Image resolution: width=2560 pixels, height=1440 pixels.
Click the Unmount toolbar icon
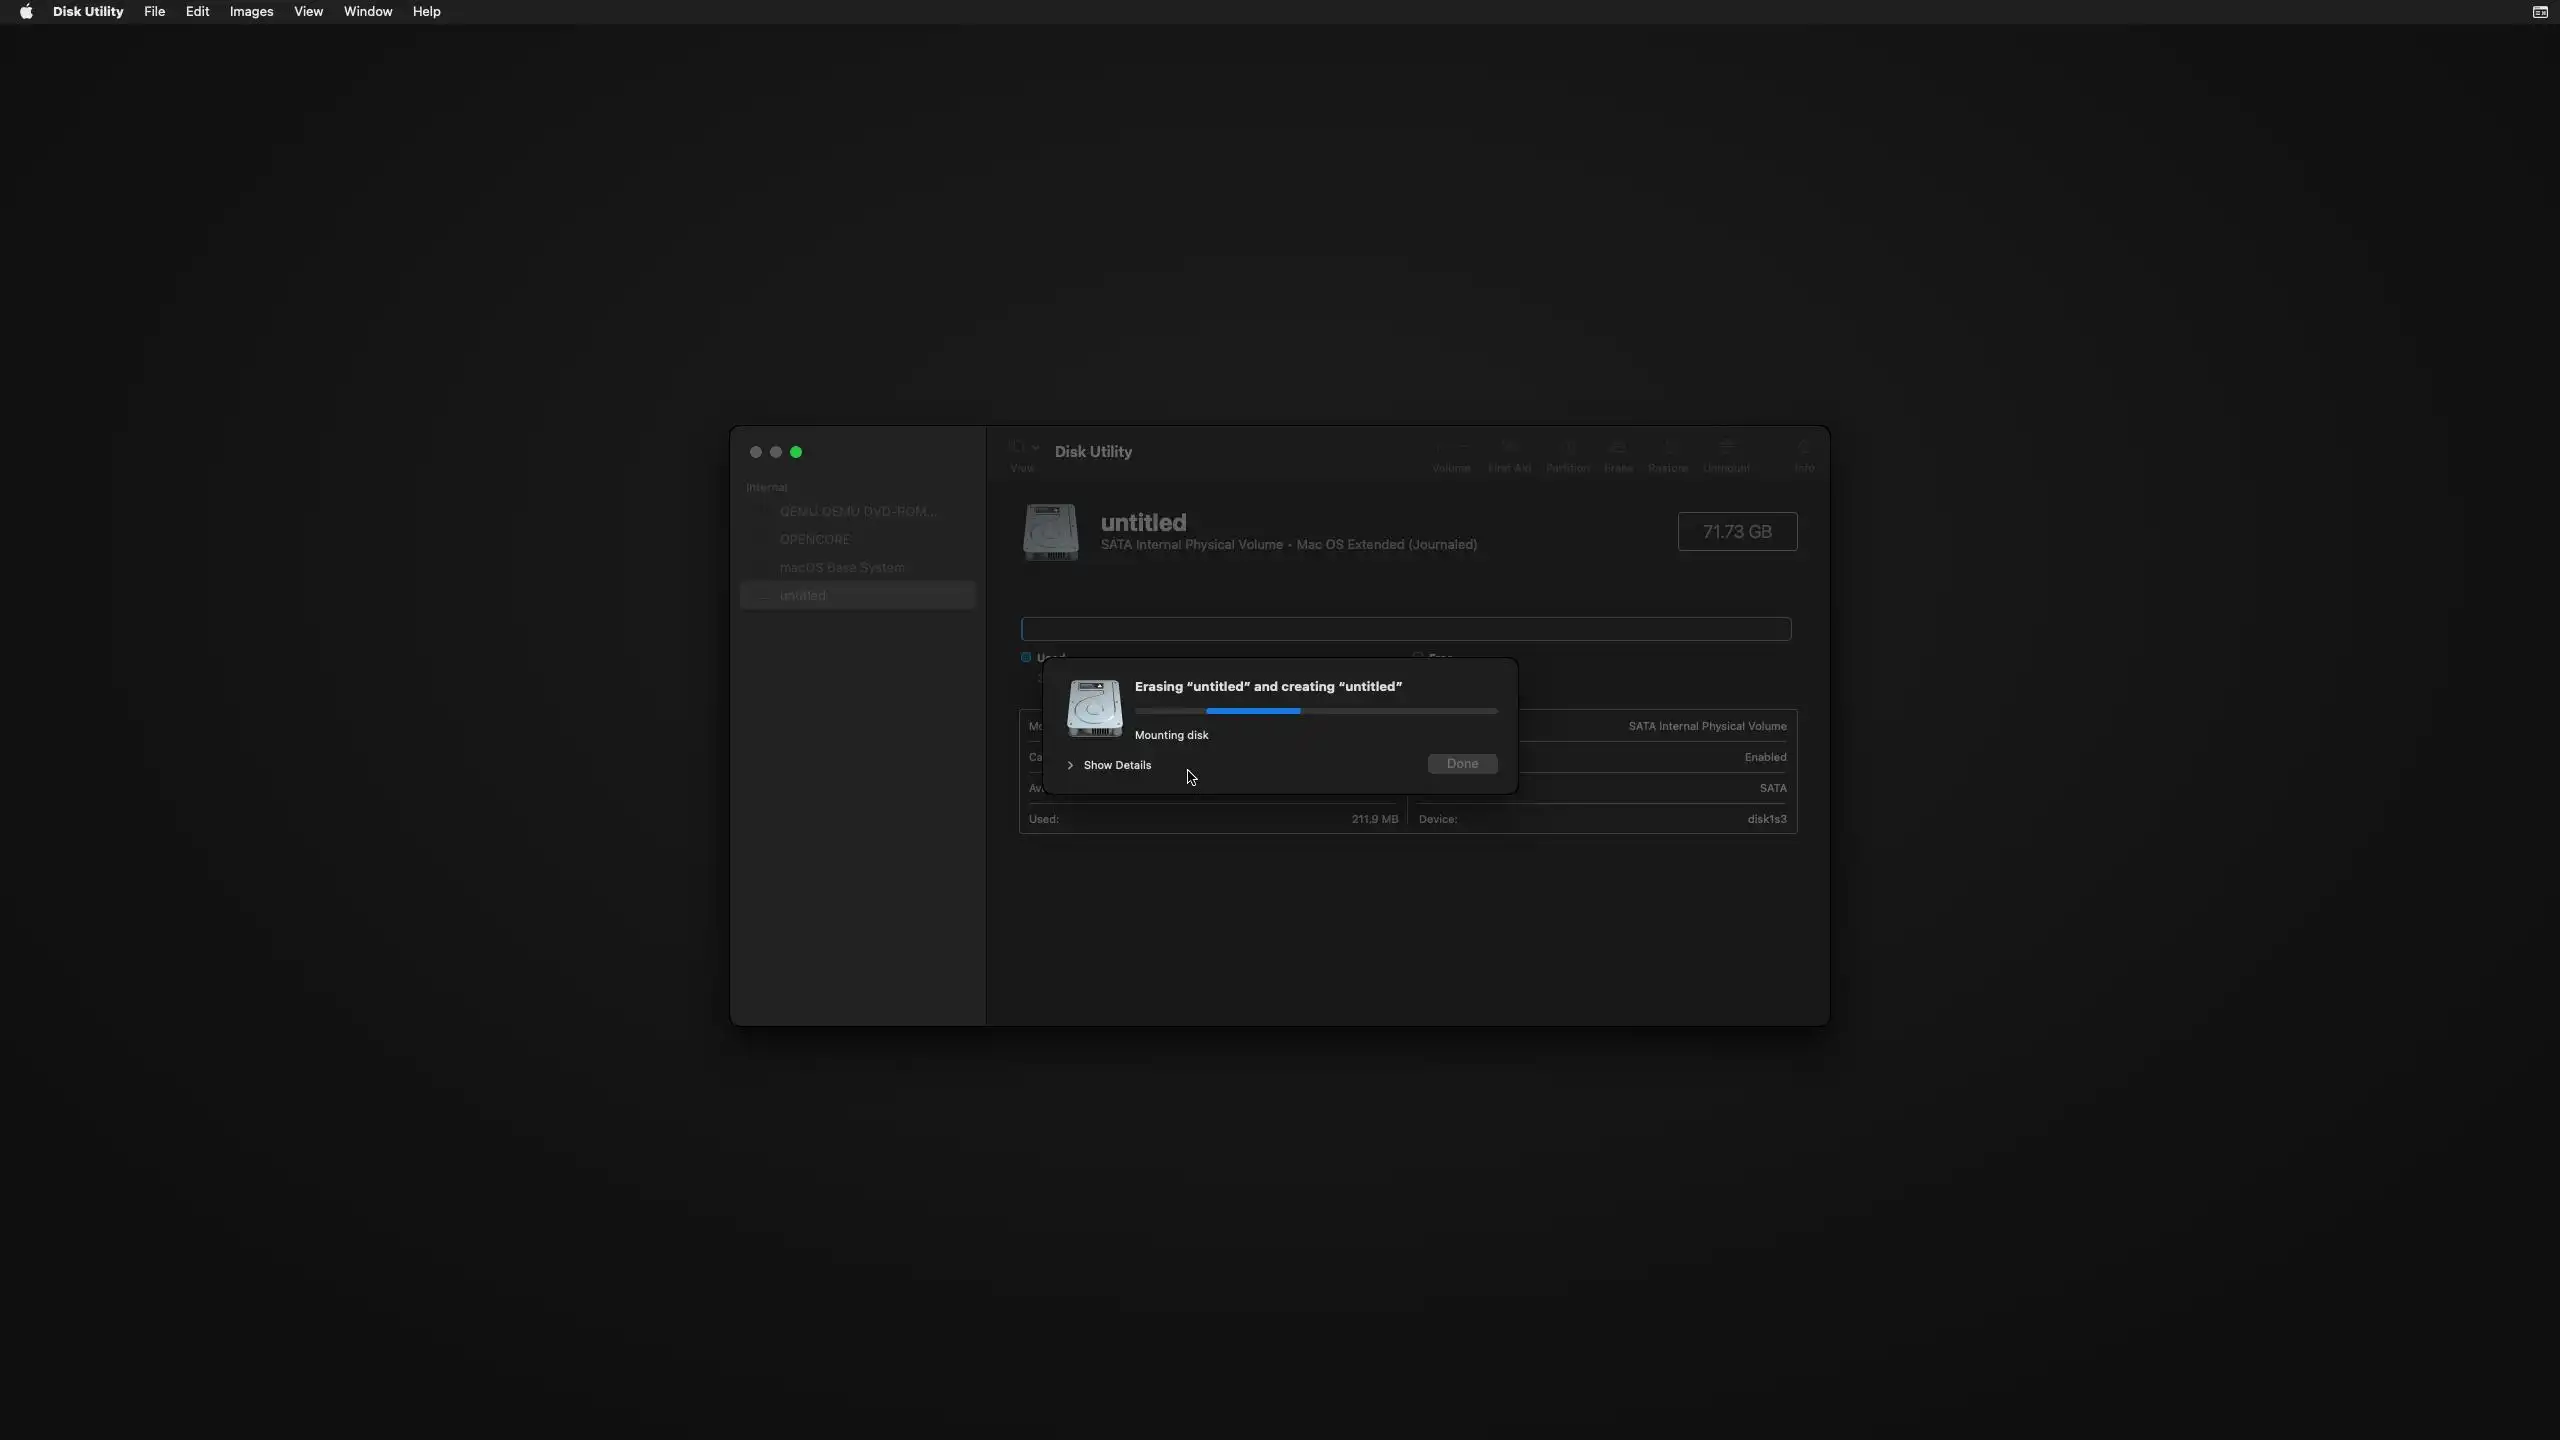tap(1726, 449)
